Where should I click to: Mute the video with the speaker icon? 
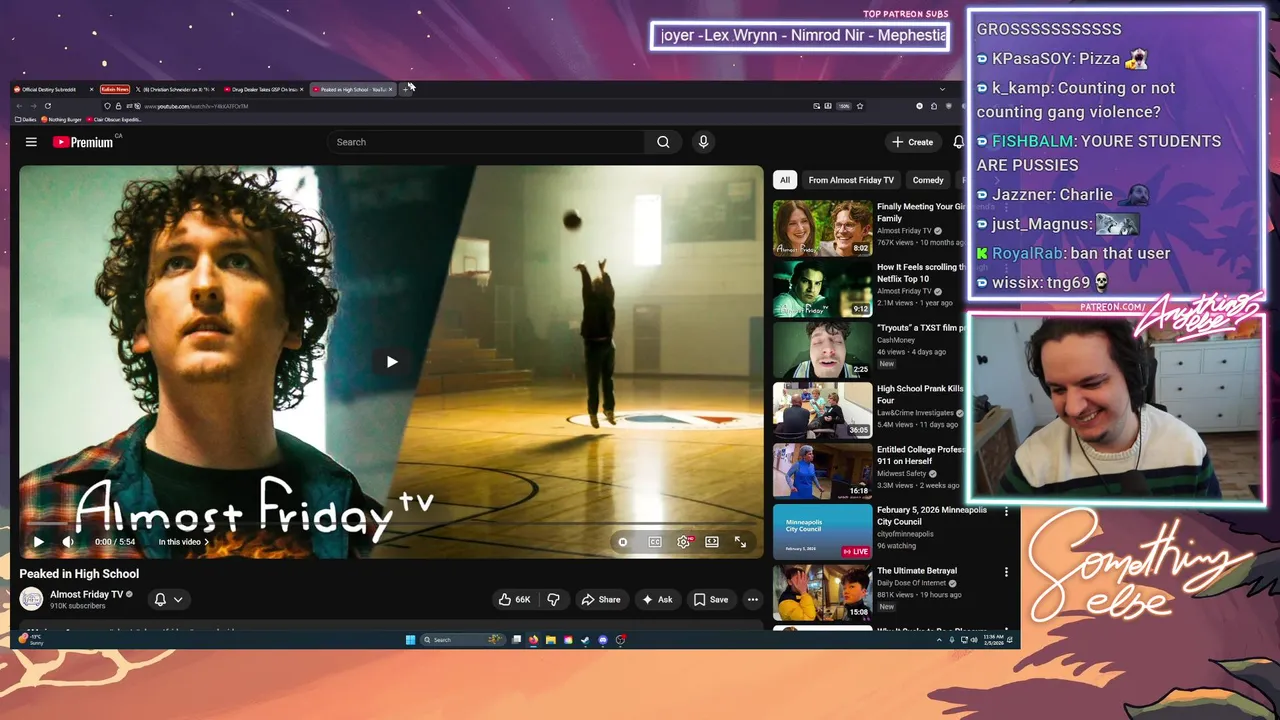click(68, 542)
